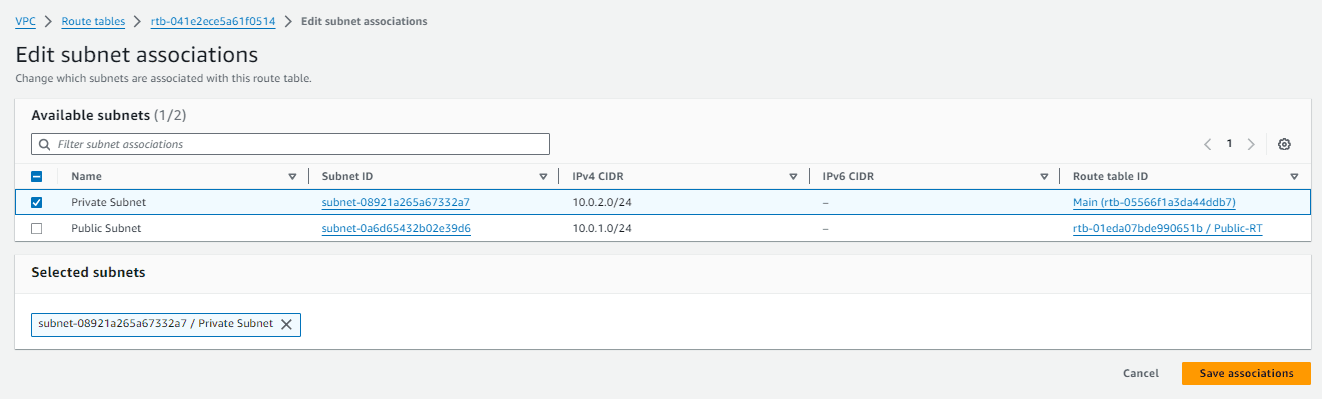Click the Name column header
1322x399 pixels.
87,176
